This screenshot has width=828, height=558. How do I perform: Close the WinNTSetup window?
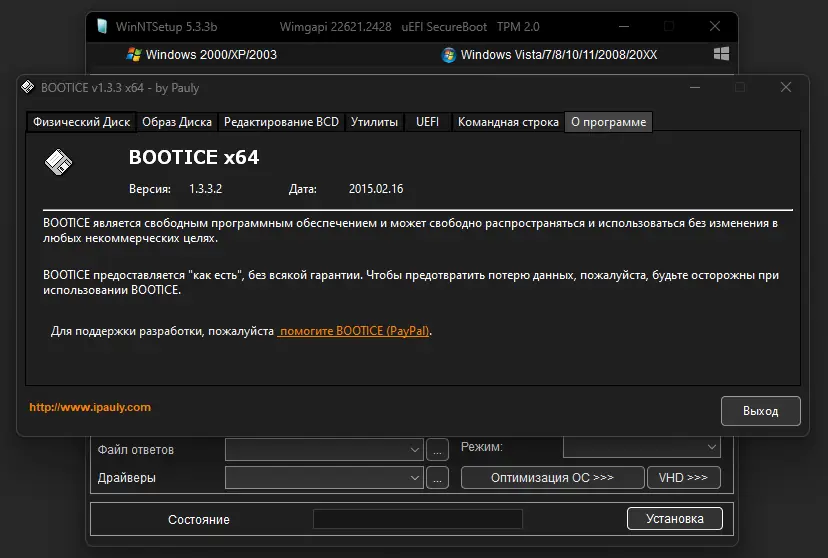click(x=715, y=26)
